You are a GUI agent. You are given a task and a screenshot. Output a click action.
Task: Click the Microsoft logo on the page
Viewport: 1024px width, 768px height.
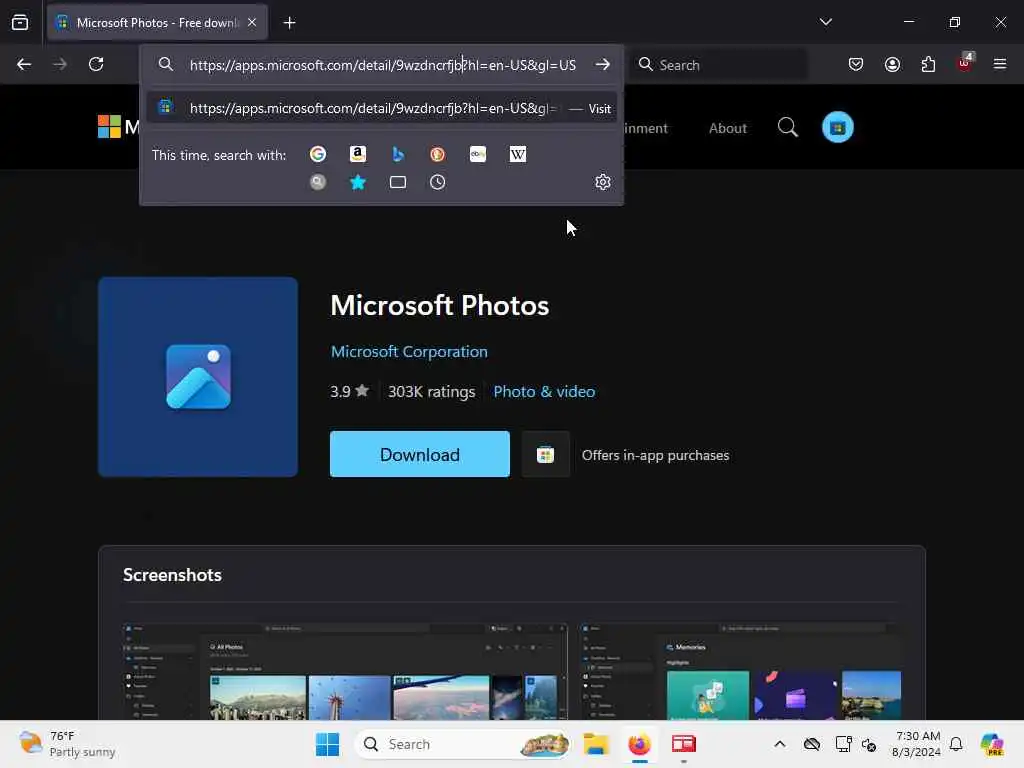coord(109,127)
